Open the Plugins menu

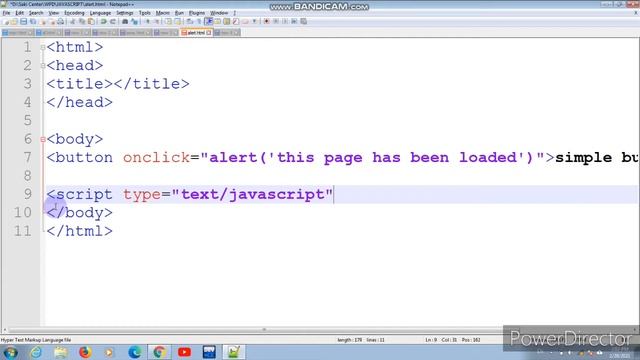click(197, 13)
